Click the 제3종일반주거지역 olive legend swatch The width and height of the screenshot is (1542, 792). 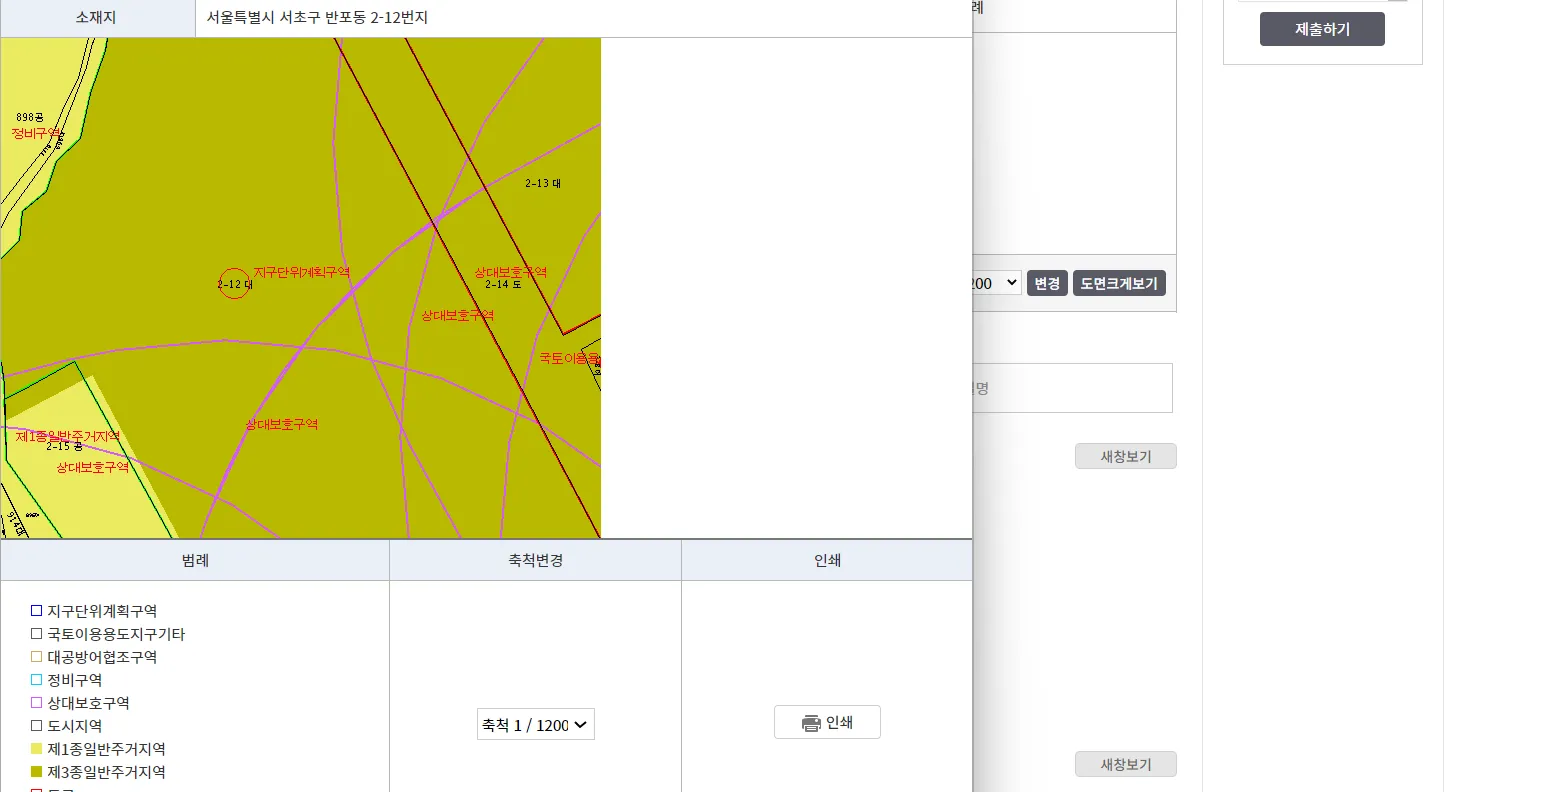tap(37, 772)
